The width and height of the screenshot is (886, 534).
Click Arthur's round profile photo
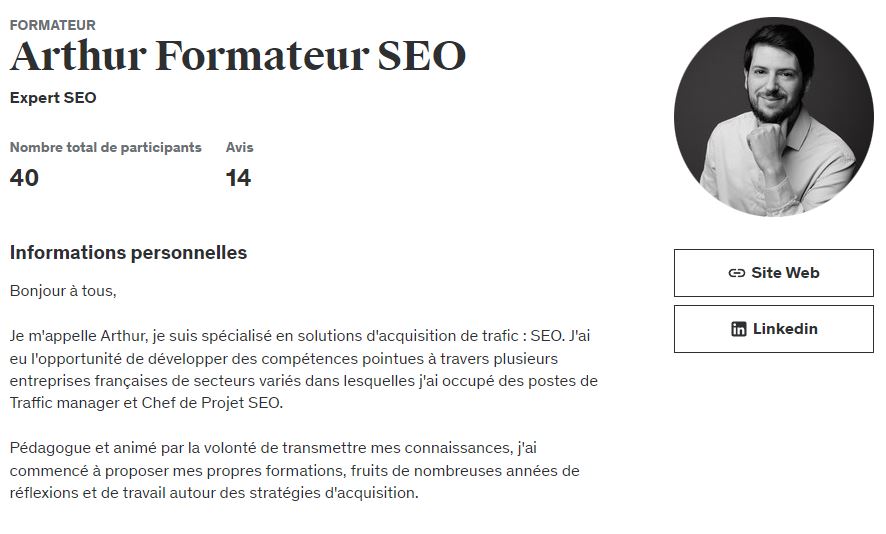(773, 117)
